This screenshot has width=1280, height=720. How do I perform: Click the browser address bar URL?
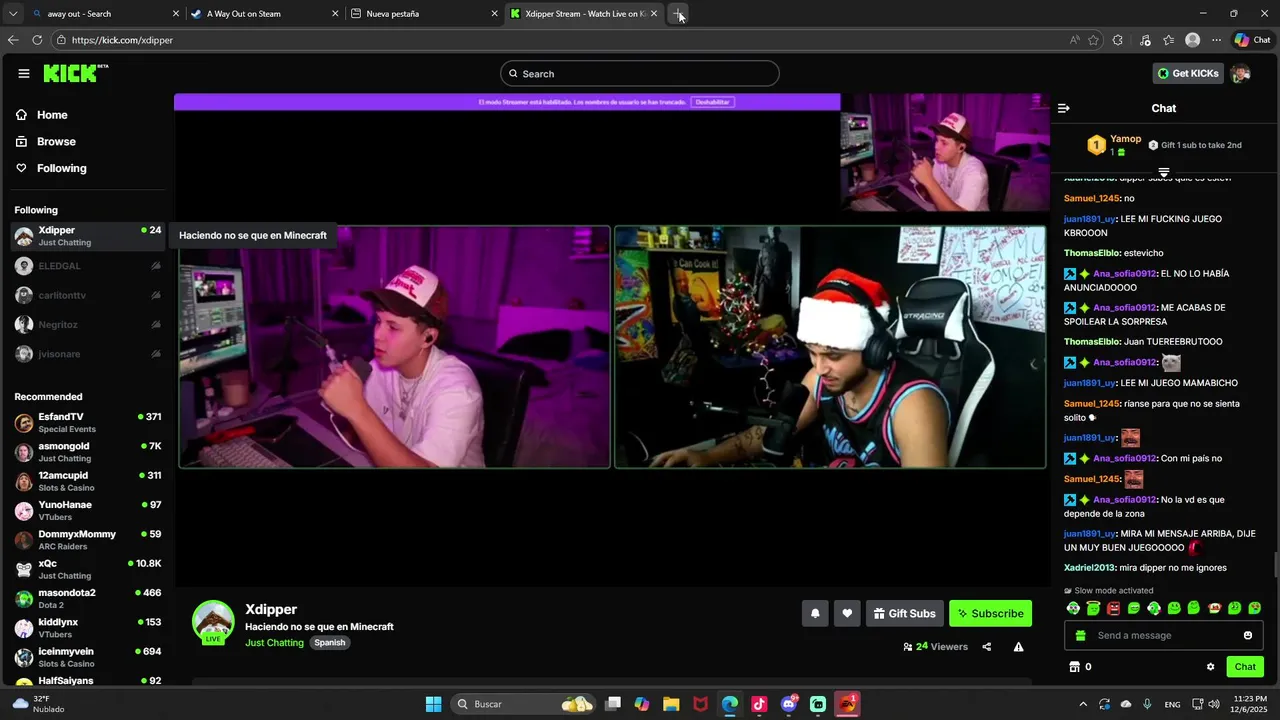122,40
